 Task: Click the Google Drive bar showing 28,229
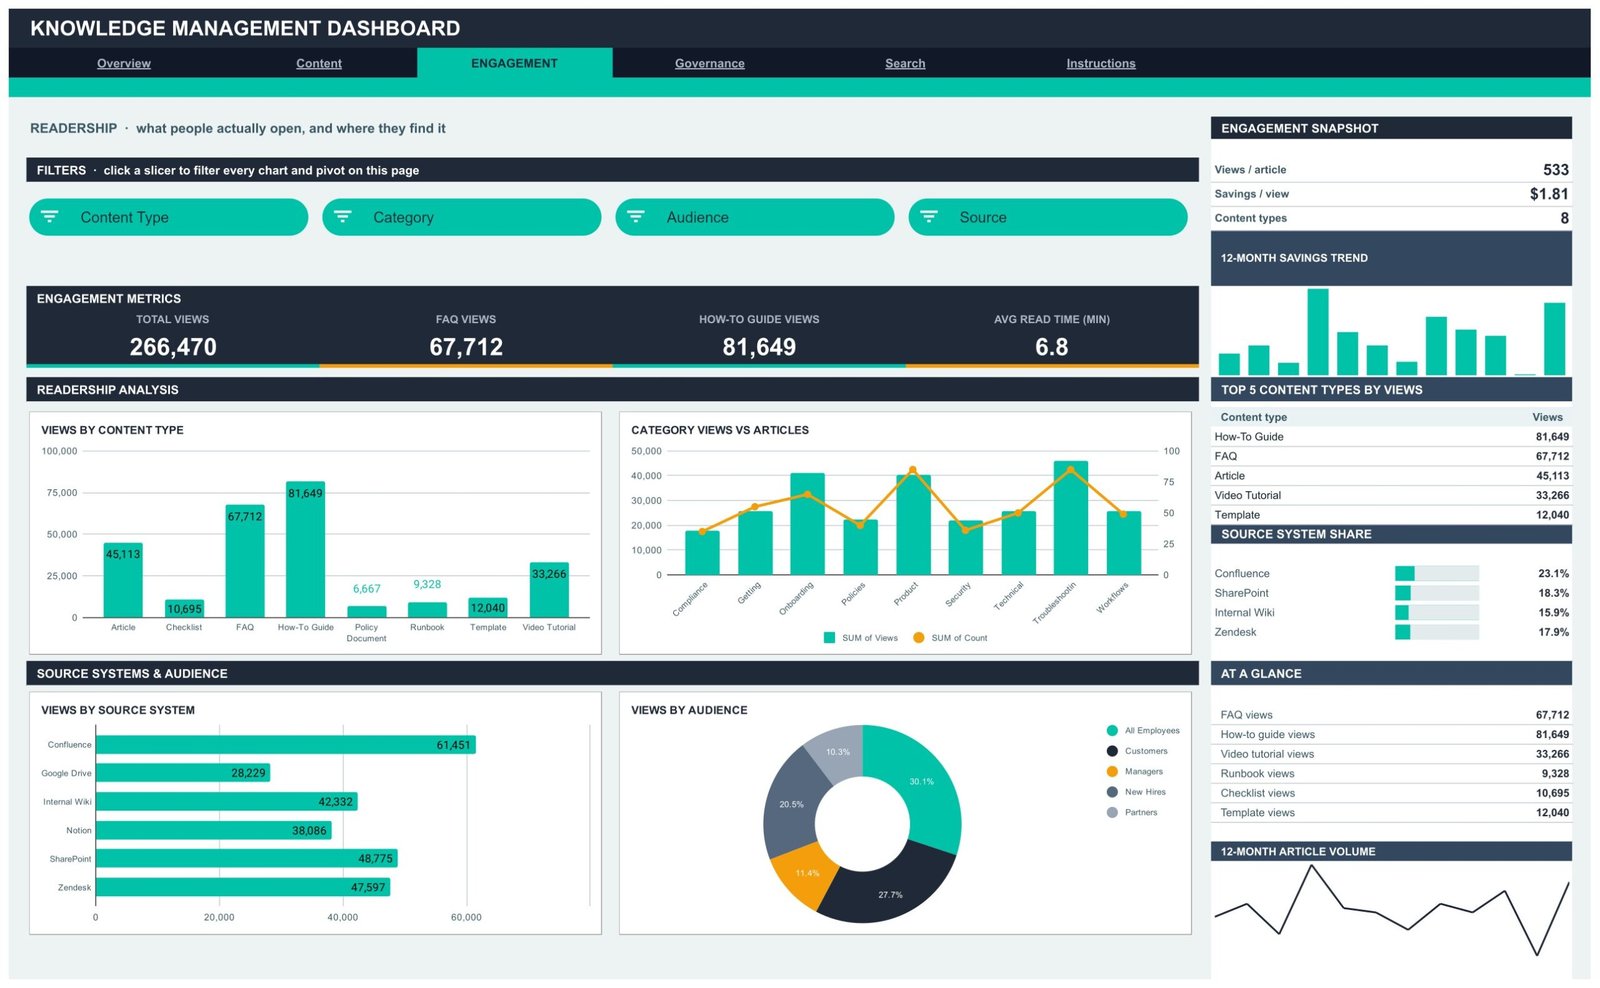coord(183,773)
